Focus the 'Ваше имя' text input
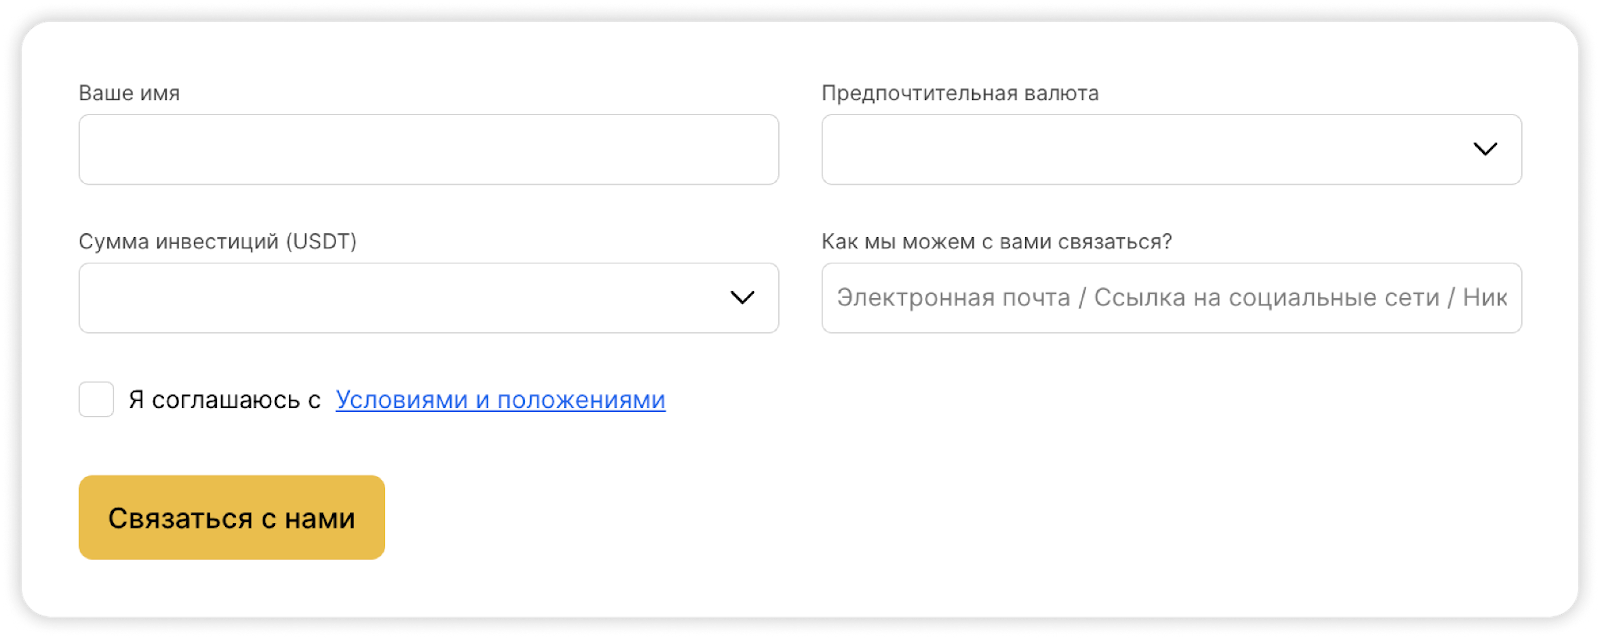The image size is (1600, 638). coord(428,149)
